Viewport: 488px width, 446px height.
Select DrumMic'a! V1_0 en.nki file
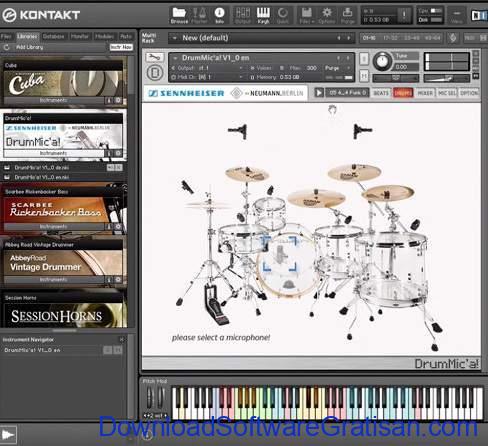tap(63, 177)
